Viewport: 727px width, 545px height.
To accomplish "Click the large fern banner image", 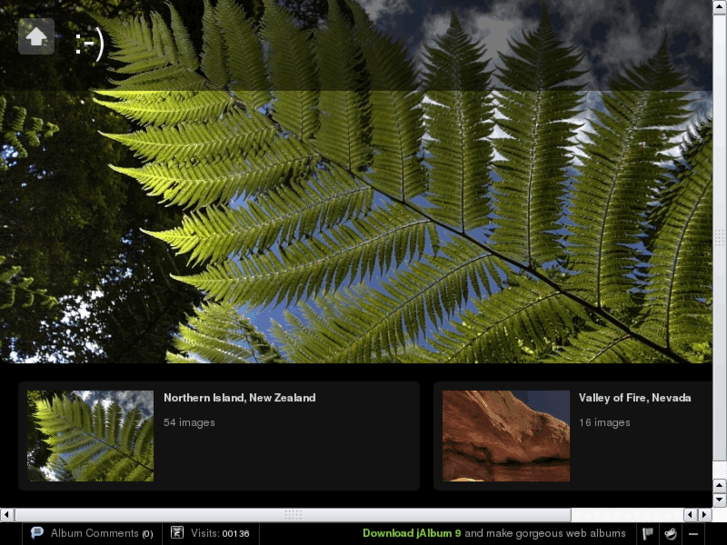I will (x=356, y=181).
